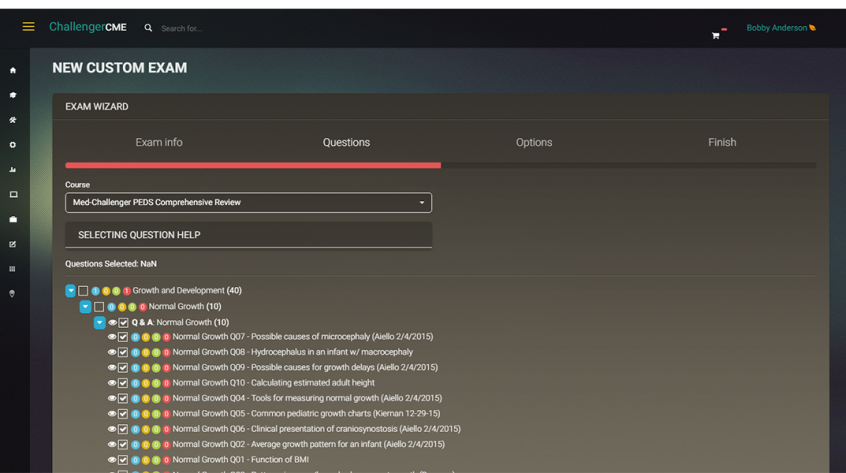The height and width of the screenshot is (473, 846).
Task: Open the tools sidebar icon
Action: pyautogui.click(x=13, y=120)
